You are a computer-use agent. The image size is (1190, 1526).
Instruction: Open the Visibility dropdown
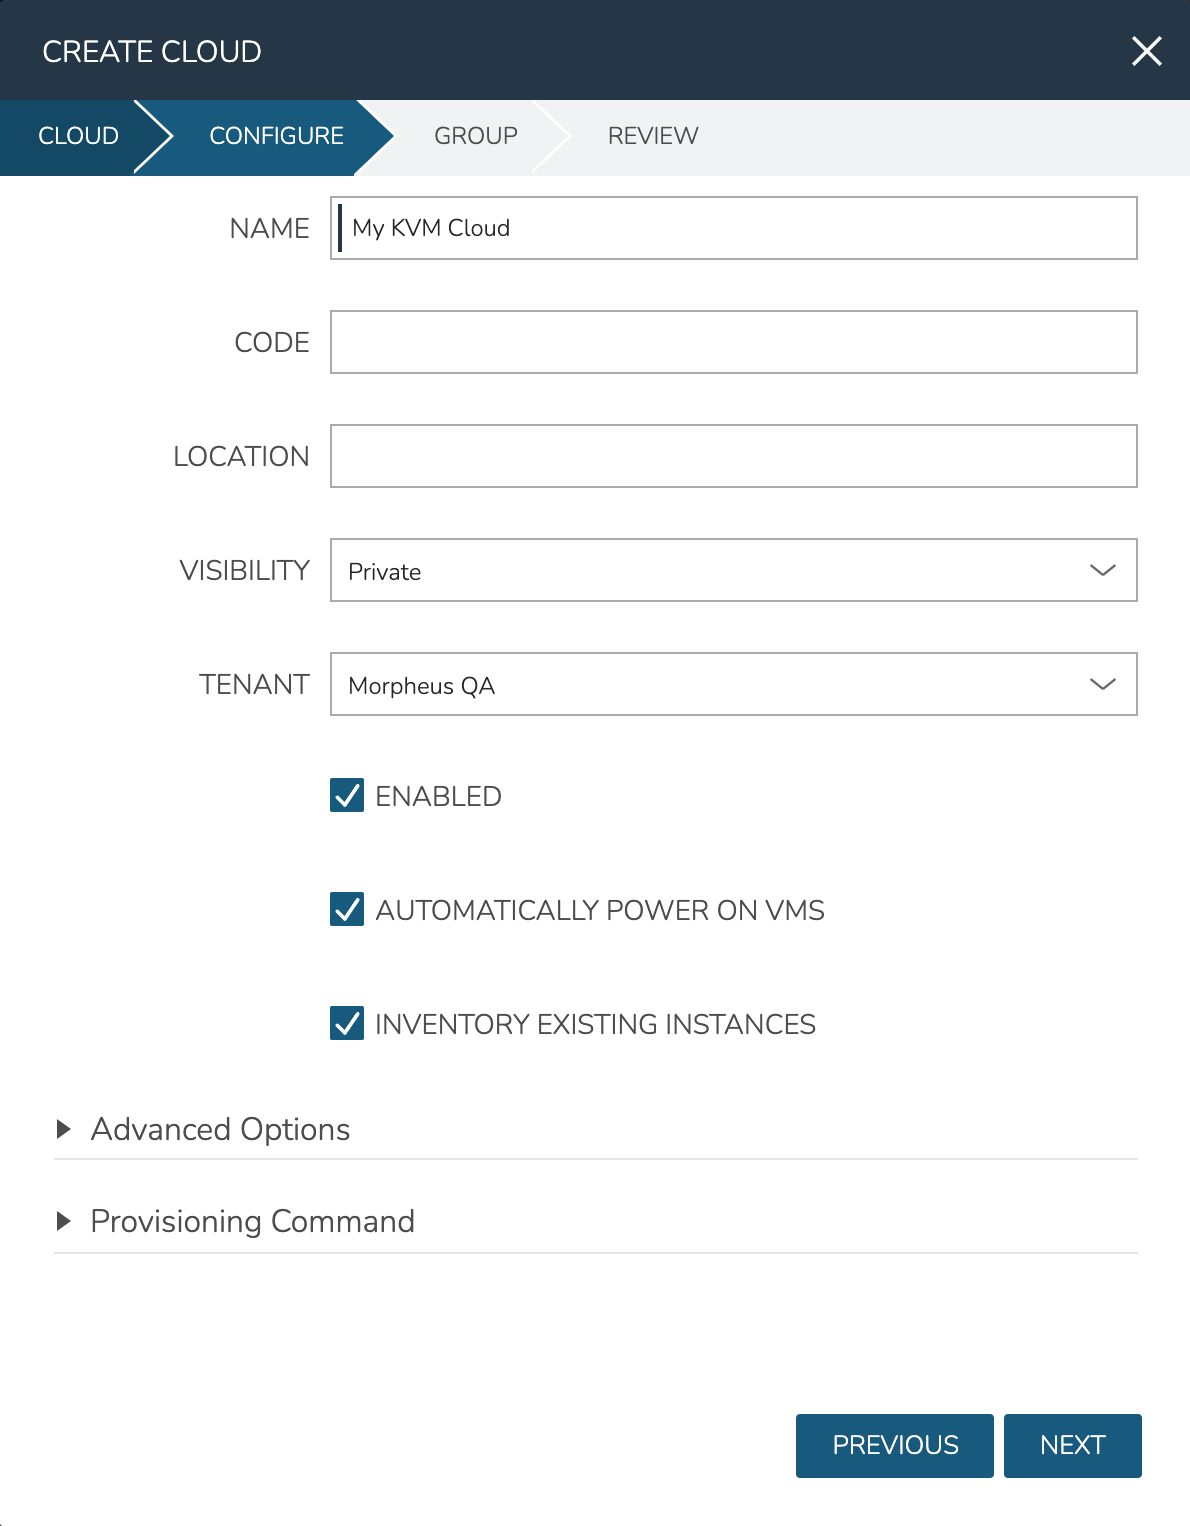point(733,570)
